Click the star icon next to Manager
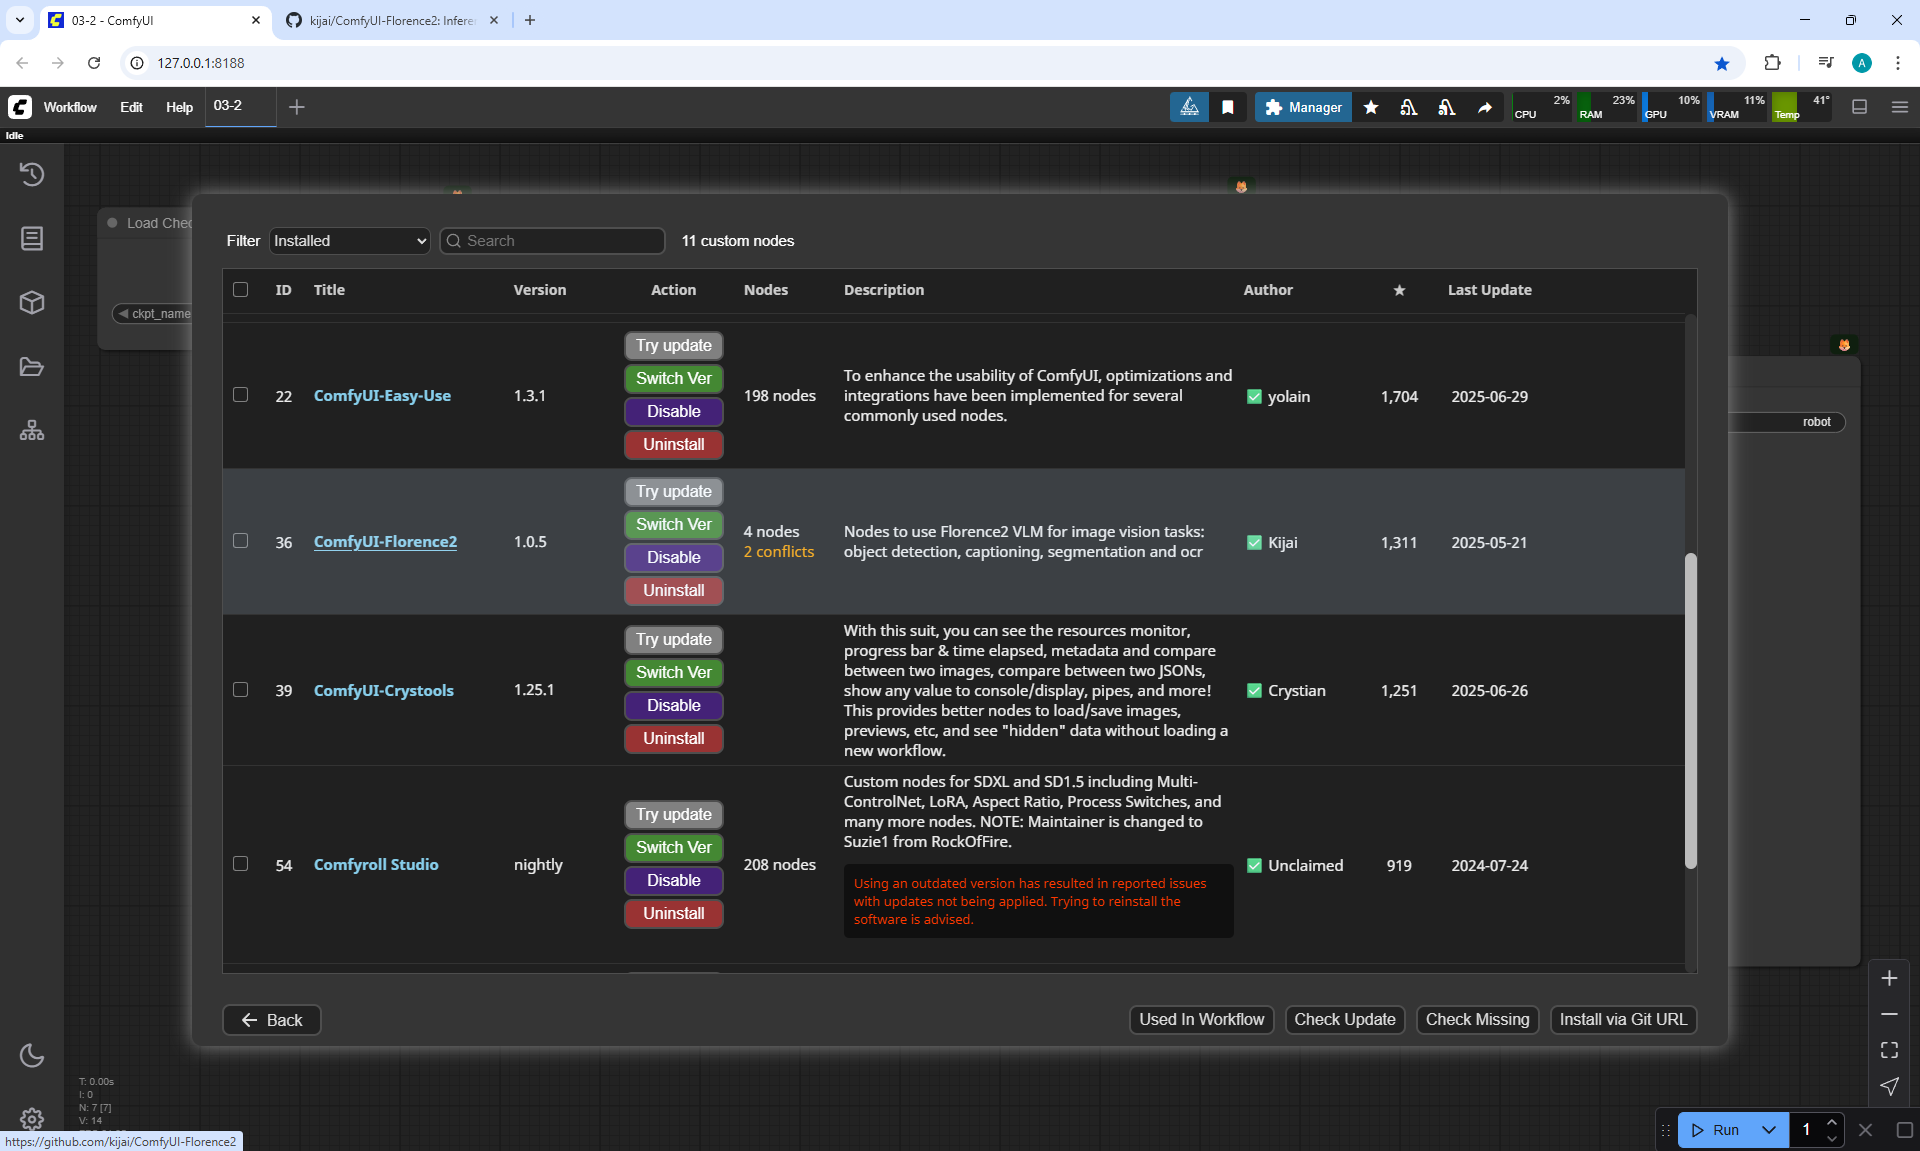1920x1151 pixels. tap(1371, 107)
